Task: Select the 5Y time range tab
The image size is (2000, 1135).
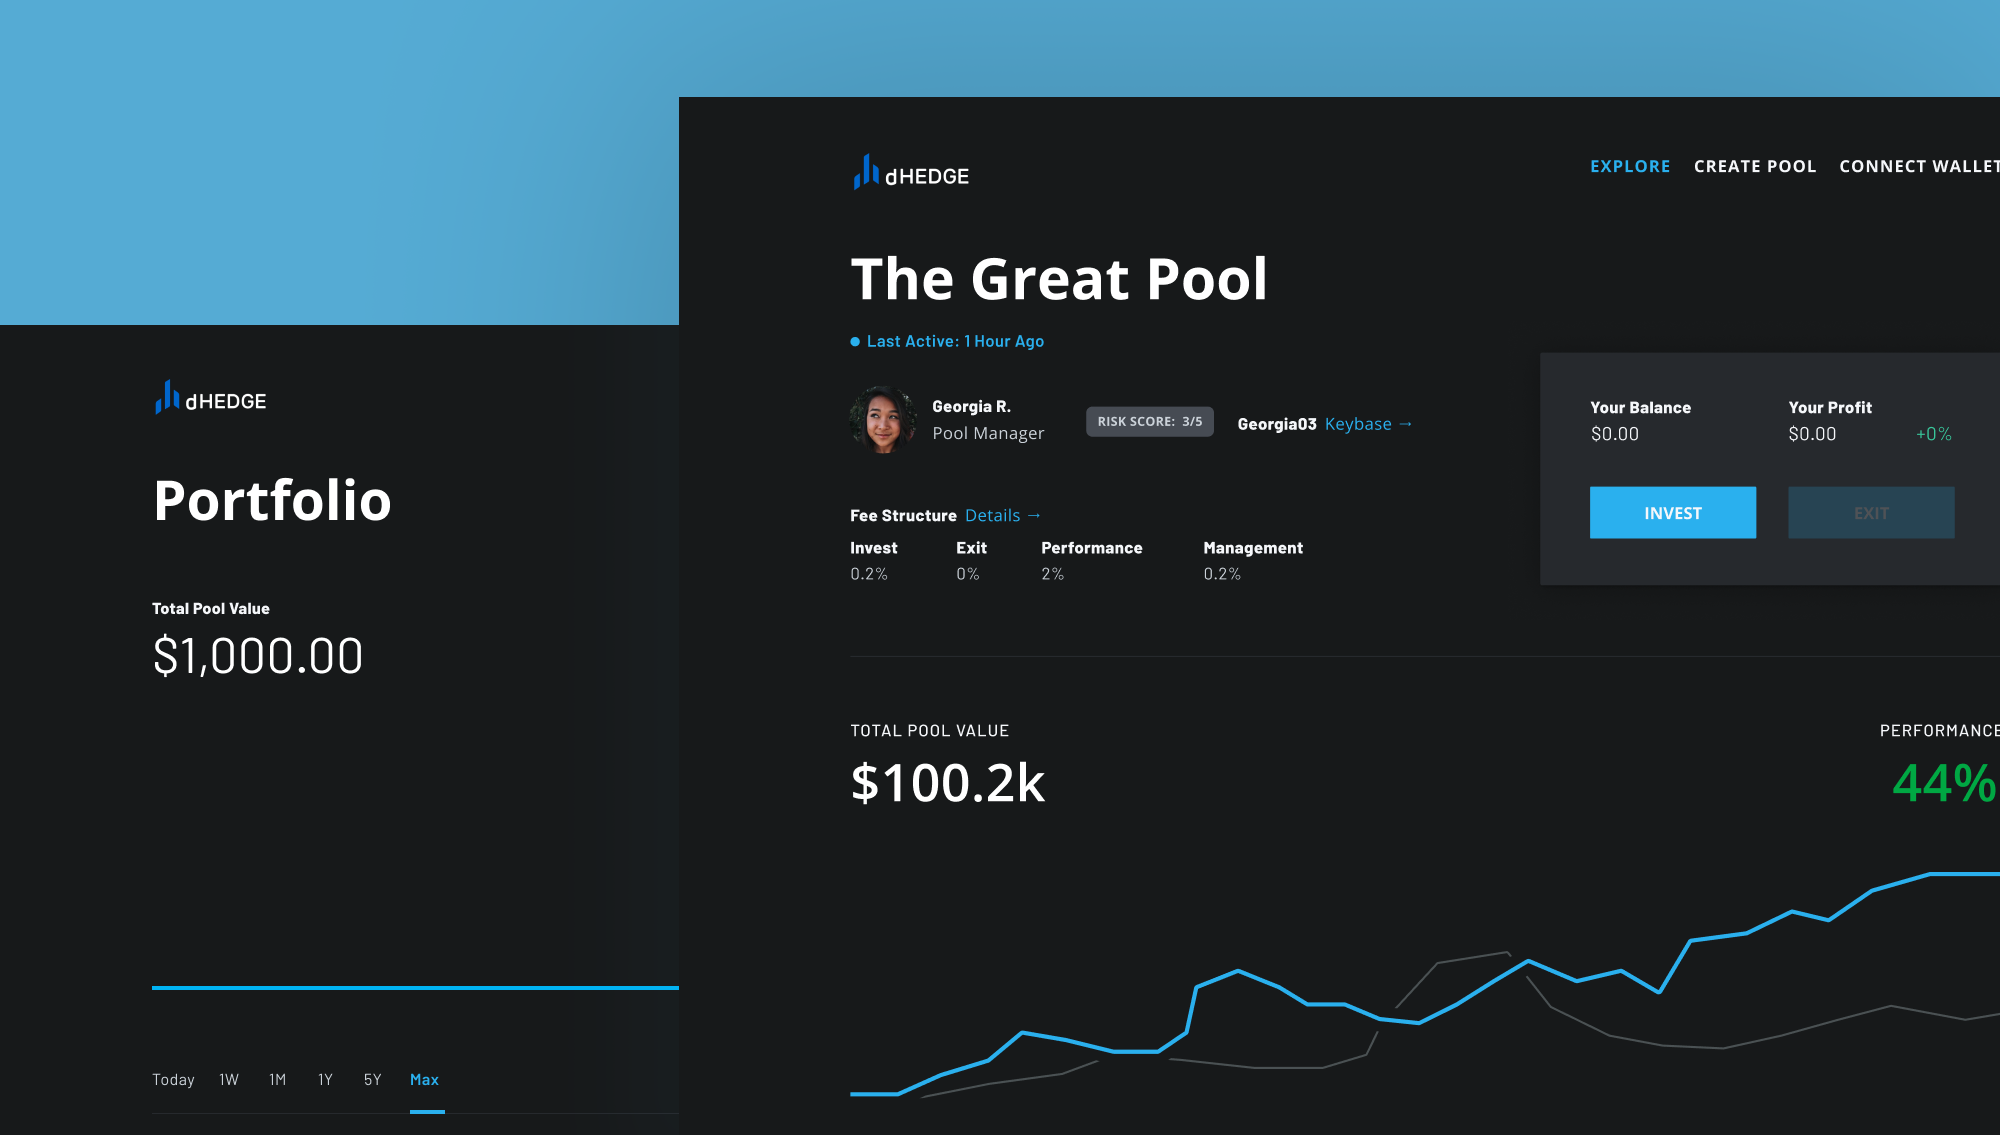Action: (372, 1080)
